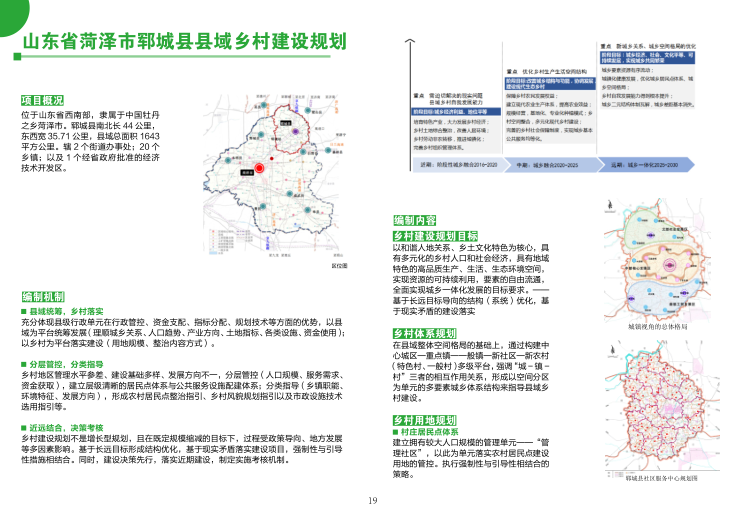Screen dimensions: 741x521
Task: Click the upward axis arrow of the timeline chart
Action: 410,104
